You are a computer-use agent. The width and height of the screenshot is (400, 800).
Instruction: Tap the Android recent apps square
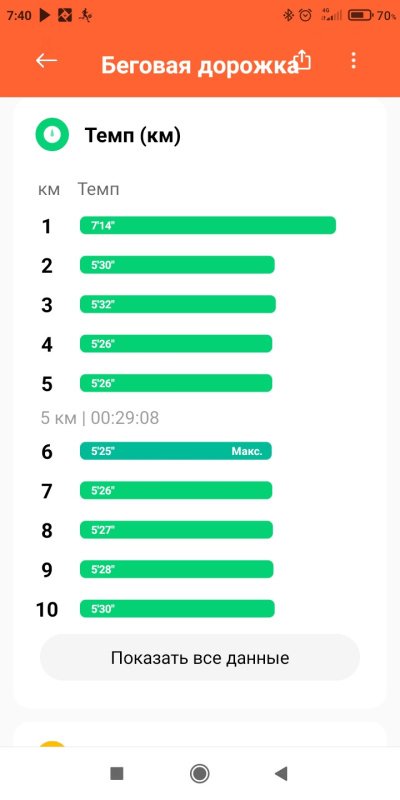[x=117, y=774]
